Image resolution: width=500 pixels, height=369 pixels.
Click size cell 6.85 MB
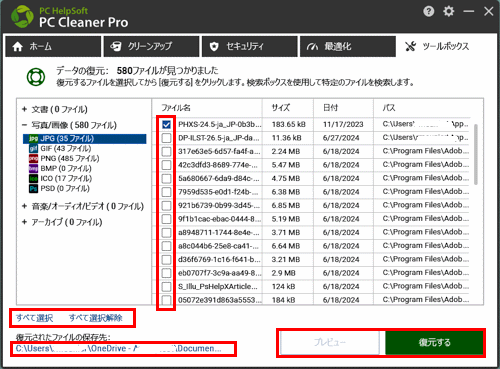[x=286, y=206]
